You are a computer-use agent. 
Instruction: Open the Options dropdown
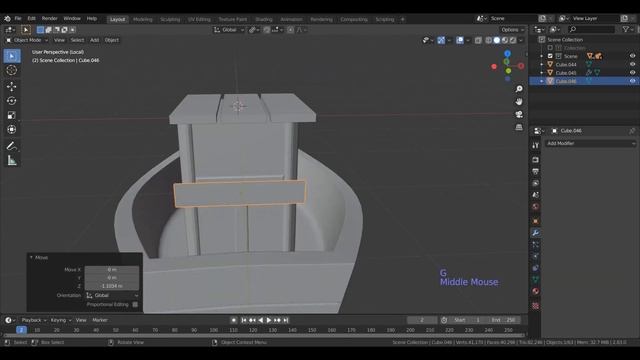click(513, 30)
